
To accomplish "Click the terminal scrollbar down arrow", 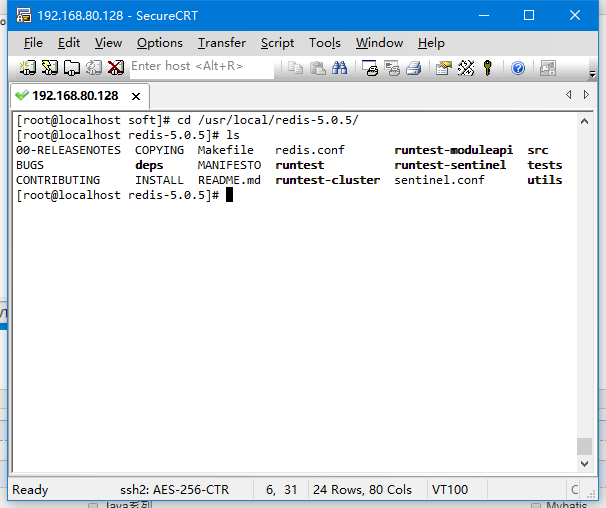I will [584, 464].
